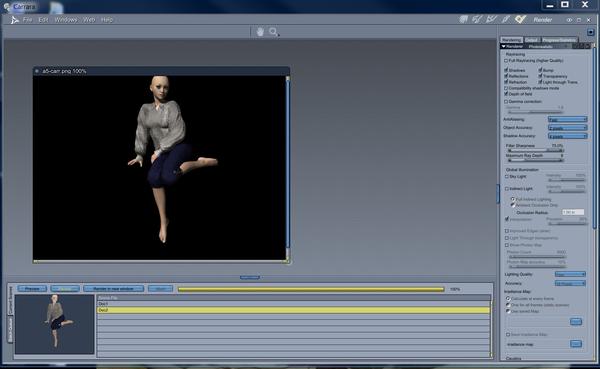600x369 pixels.
Task: Open the Windows menu
Action: tap(65, 20)
